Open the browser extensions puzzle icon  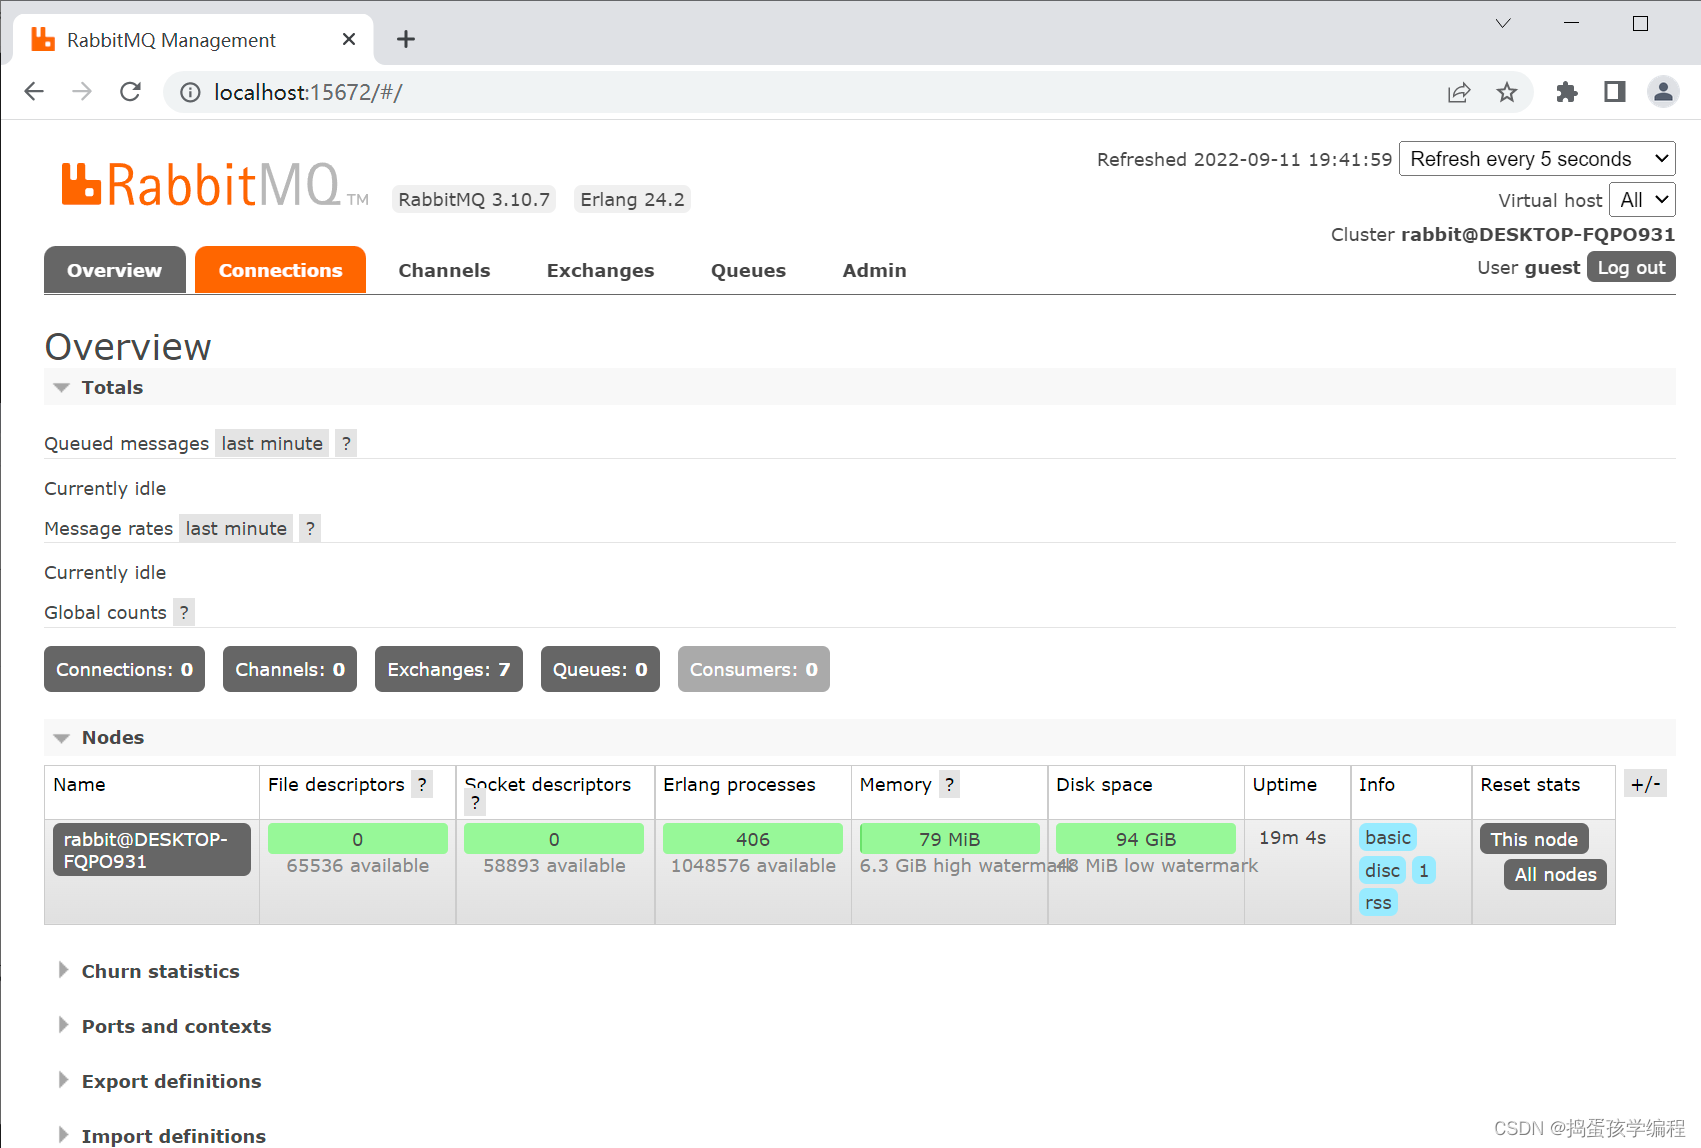coord(1567,92)
